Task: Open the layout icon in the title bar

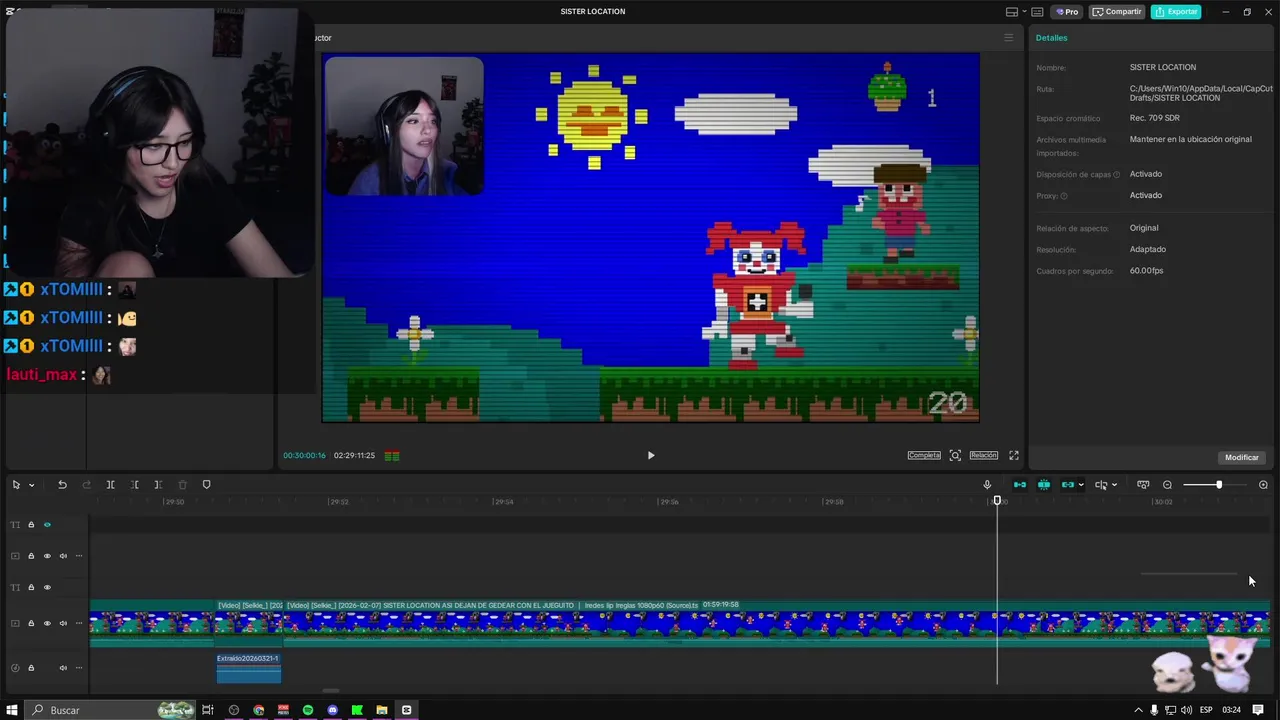Action: (1012, 12)
